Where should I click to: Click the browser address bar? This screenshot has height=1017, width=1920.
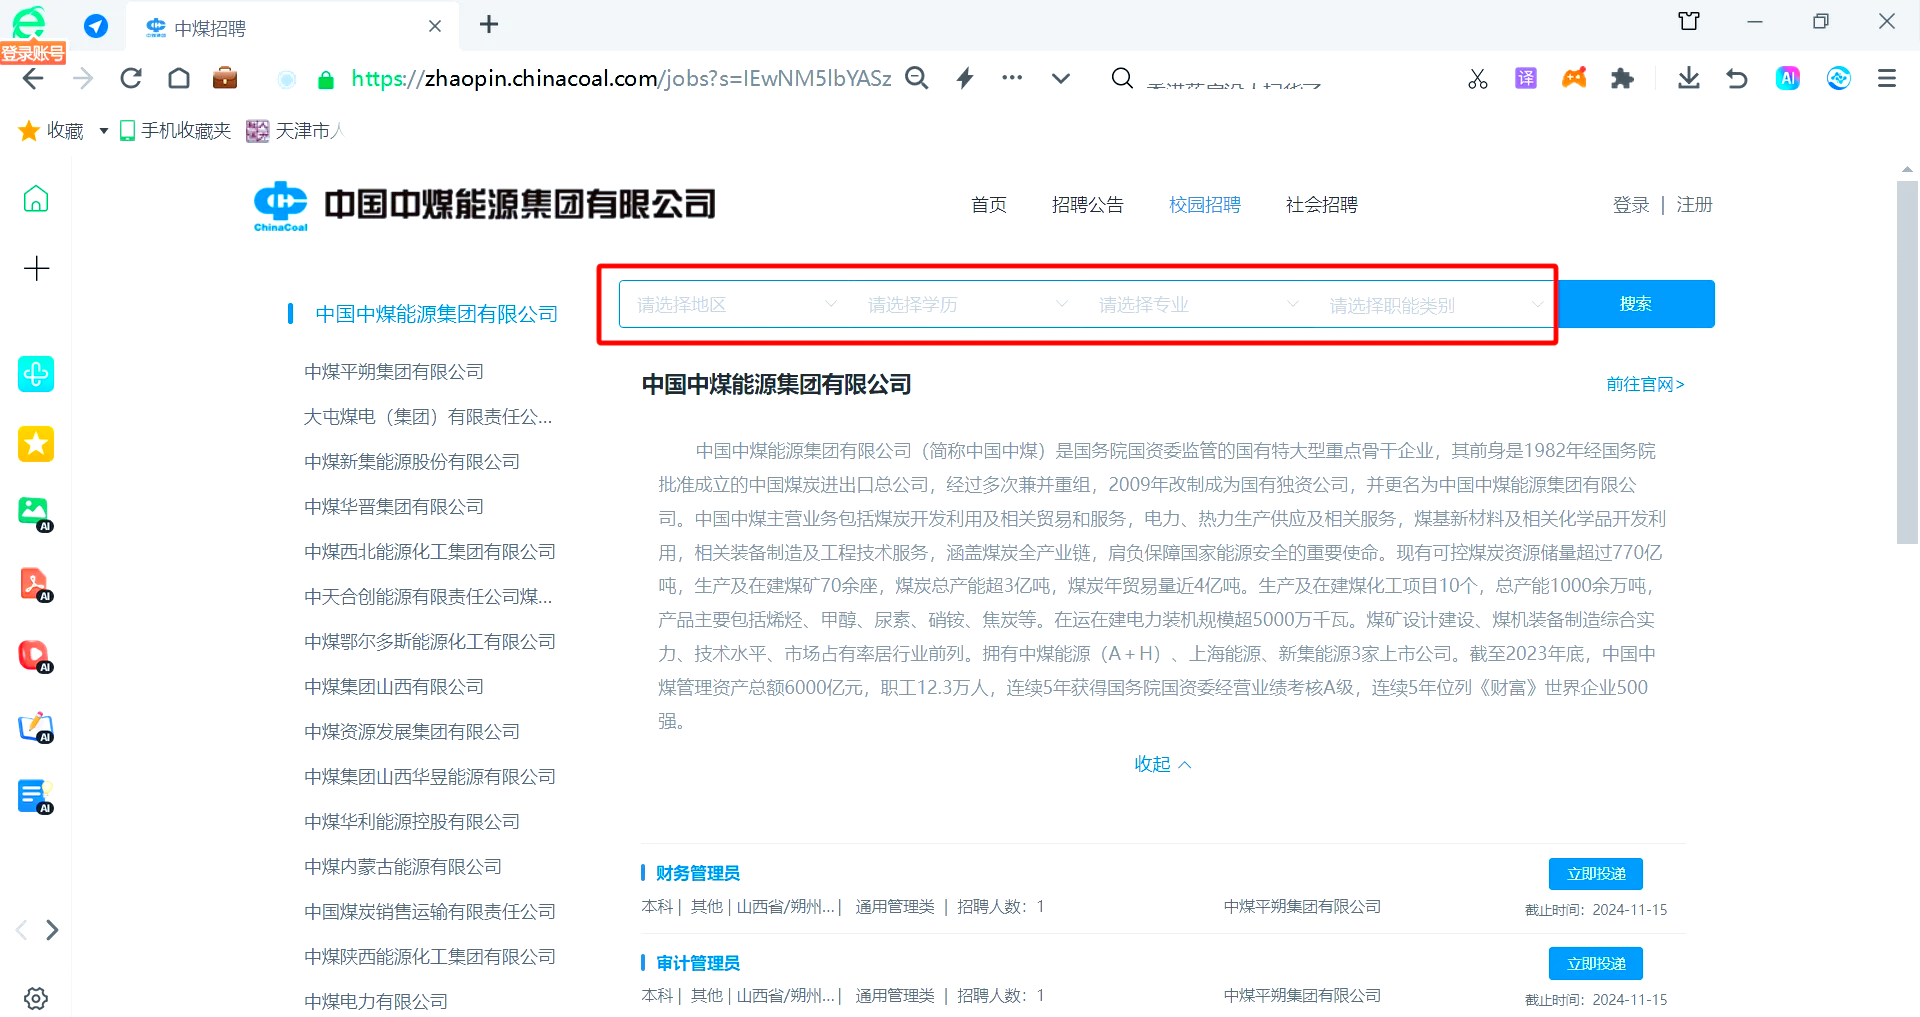pyautogui.click(x=620, y=78)
